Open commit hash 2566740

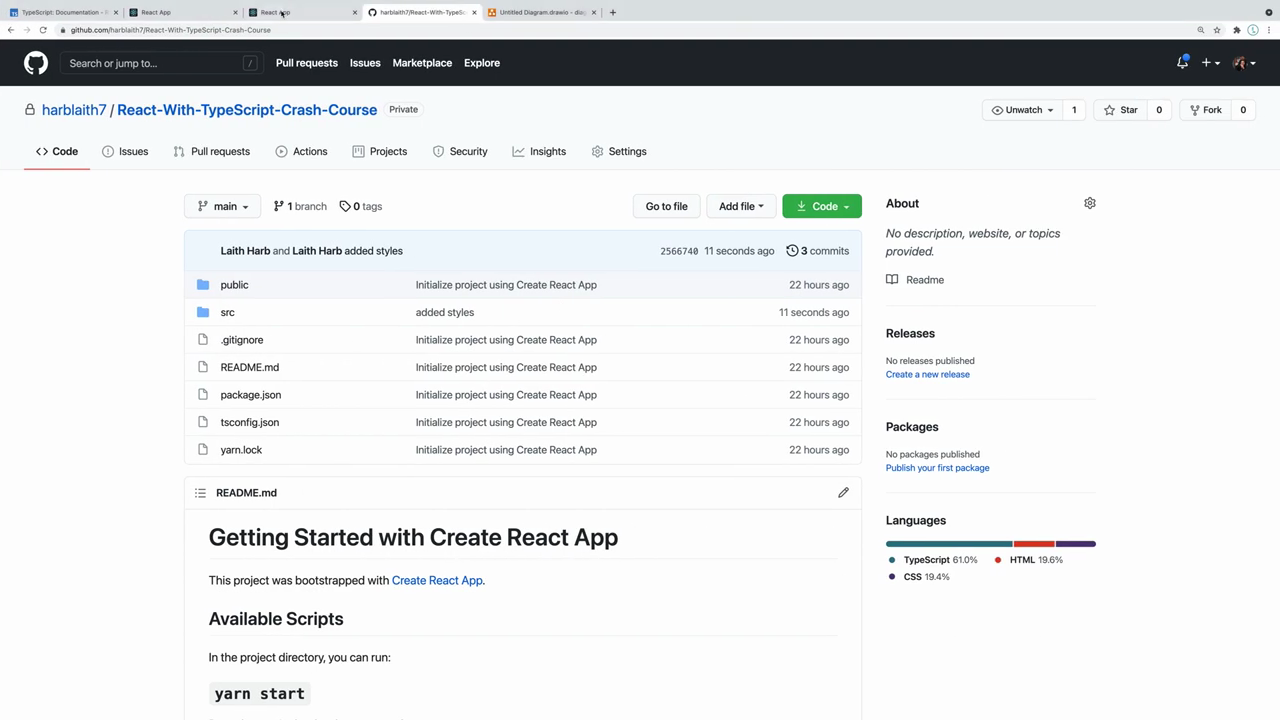pos(679,251)
